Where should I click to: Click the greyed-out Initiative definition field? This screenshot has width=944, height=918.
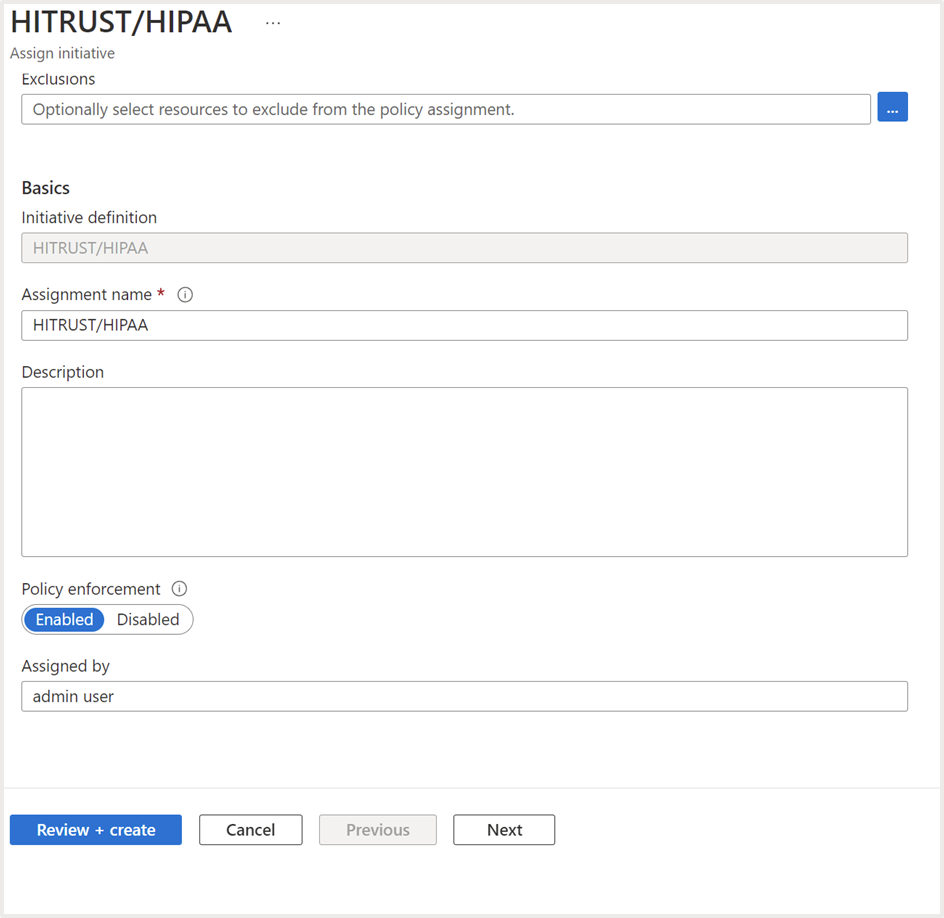coord(464,248)
